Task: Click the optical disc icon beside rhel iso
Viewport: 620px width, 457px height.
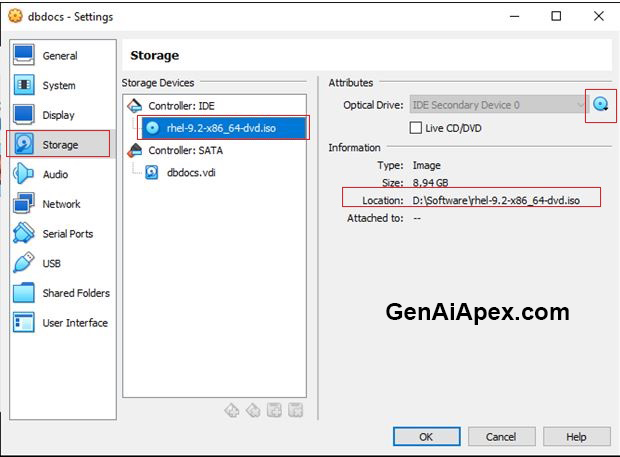Action: pyautogui.click(x=152, y=128)
